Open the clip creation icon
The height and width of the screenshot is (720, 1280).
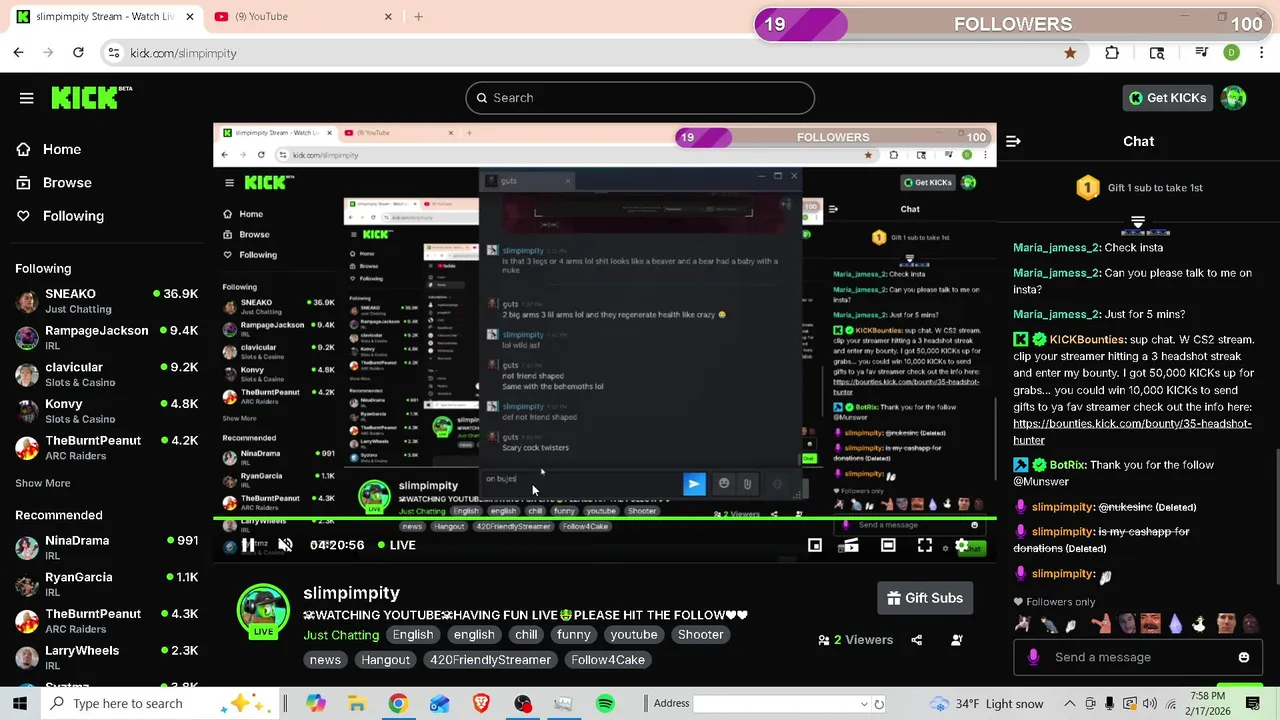click(849, 546)
